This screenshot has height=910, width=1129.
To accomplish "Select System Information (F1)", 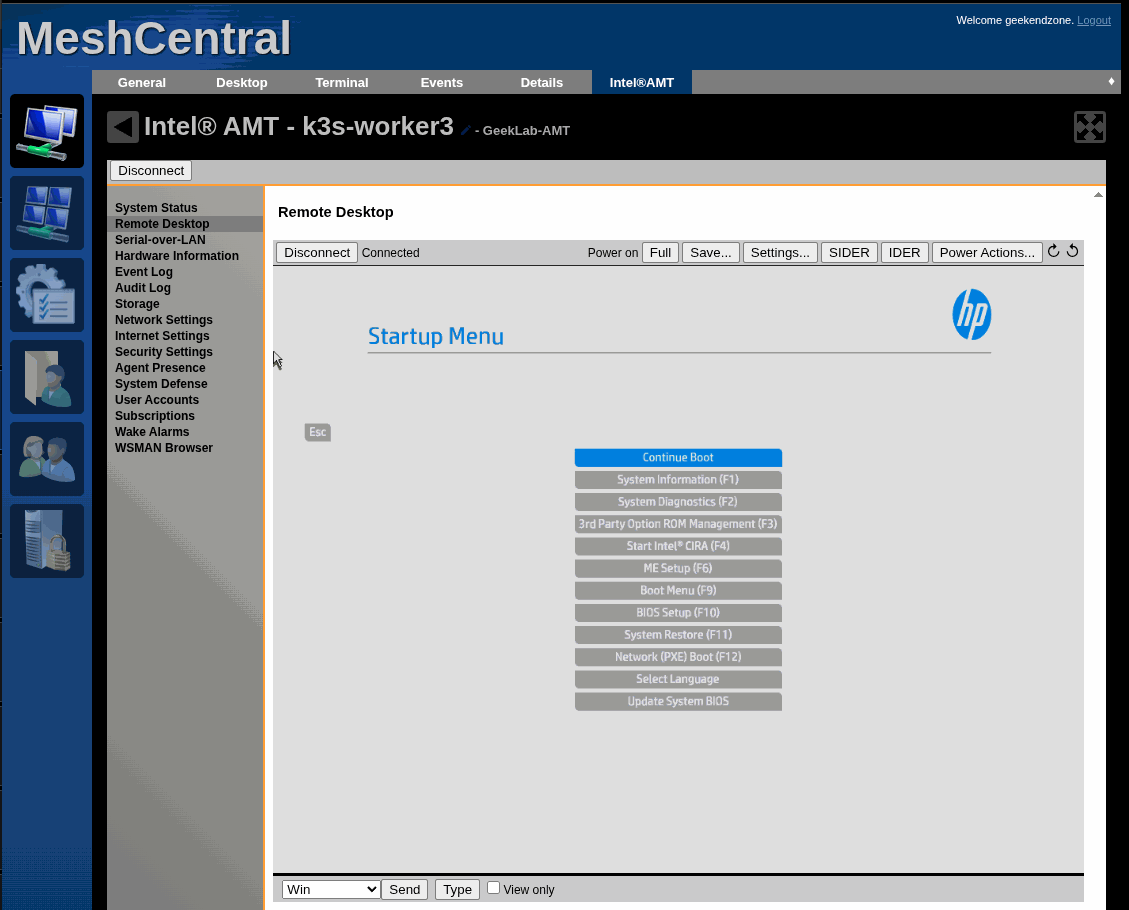I will tap(678, 479).
